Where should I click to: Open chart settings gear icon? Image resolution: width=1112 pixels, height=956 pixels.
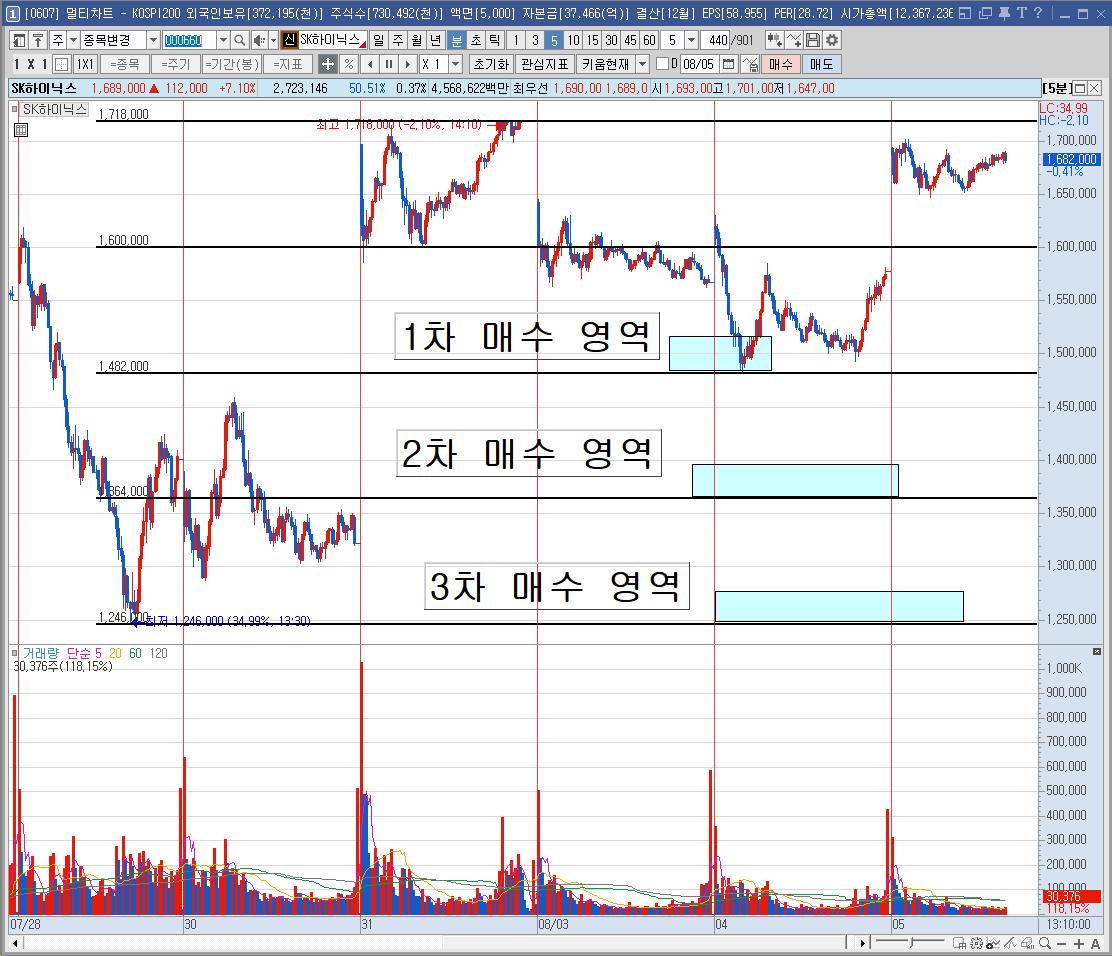(832, 40)
